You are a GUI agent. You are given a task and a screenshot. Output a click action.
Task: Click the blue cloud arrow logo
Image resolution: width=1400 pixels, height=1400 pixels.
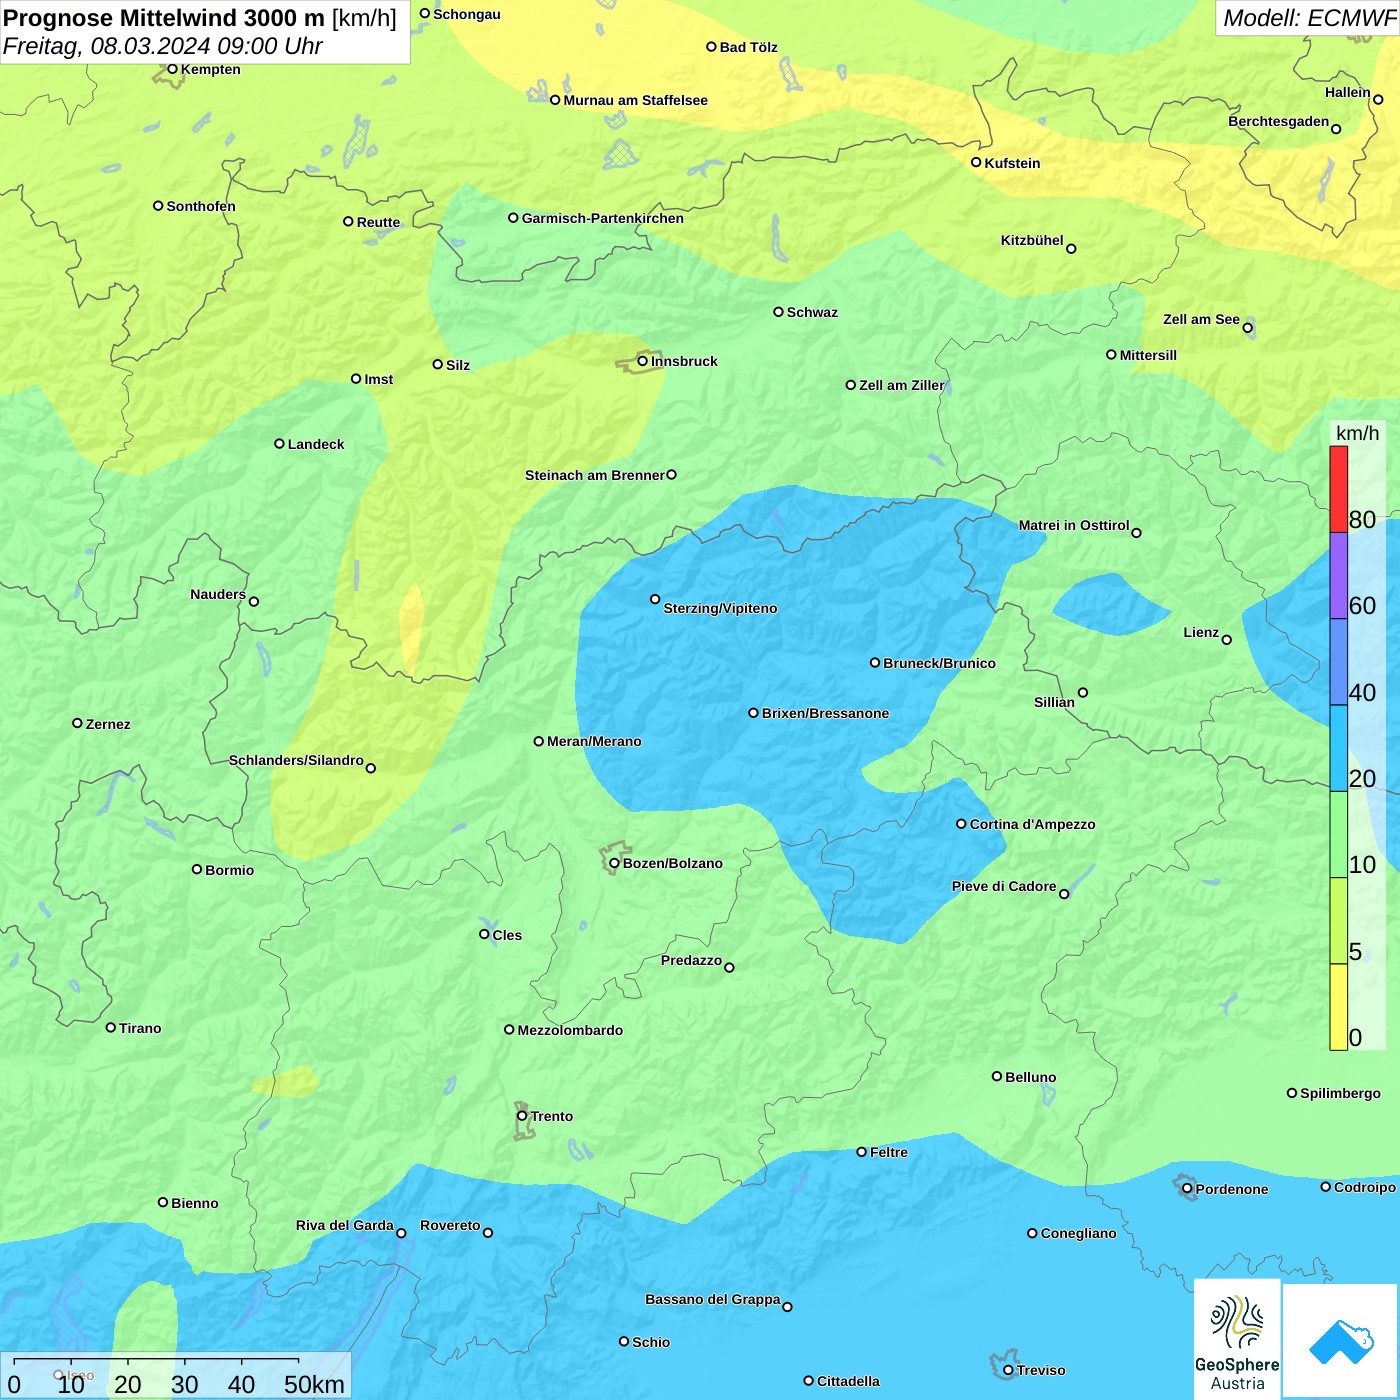click(x=1340, y=1341)
